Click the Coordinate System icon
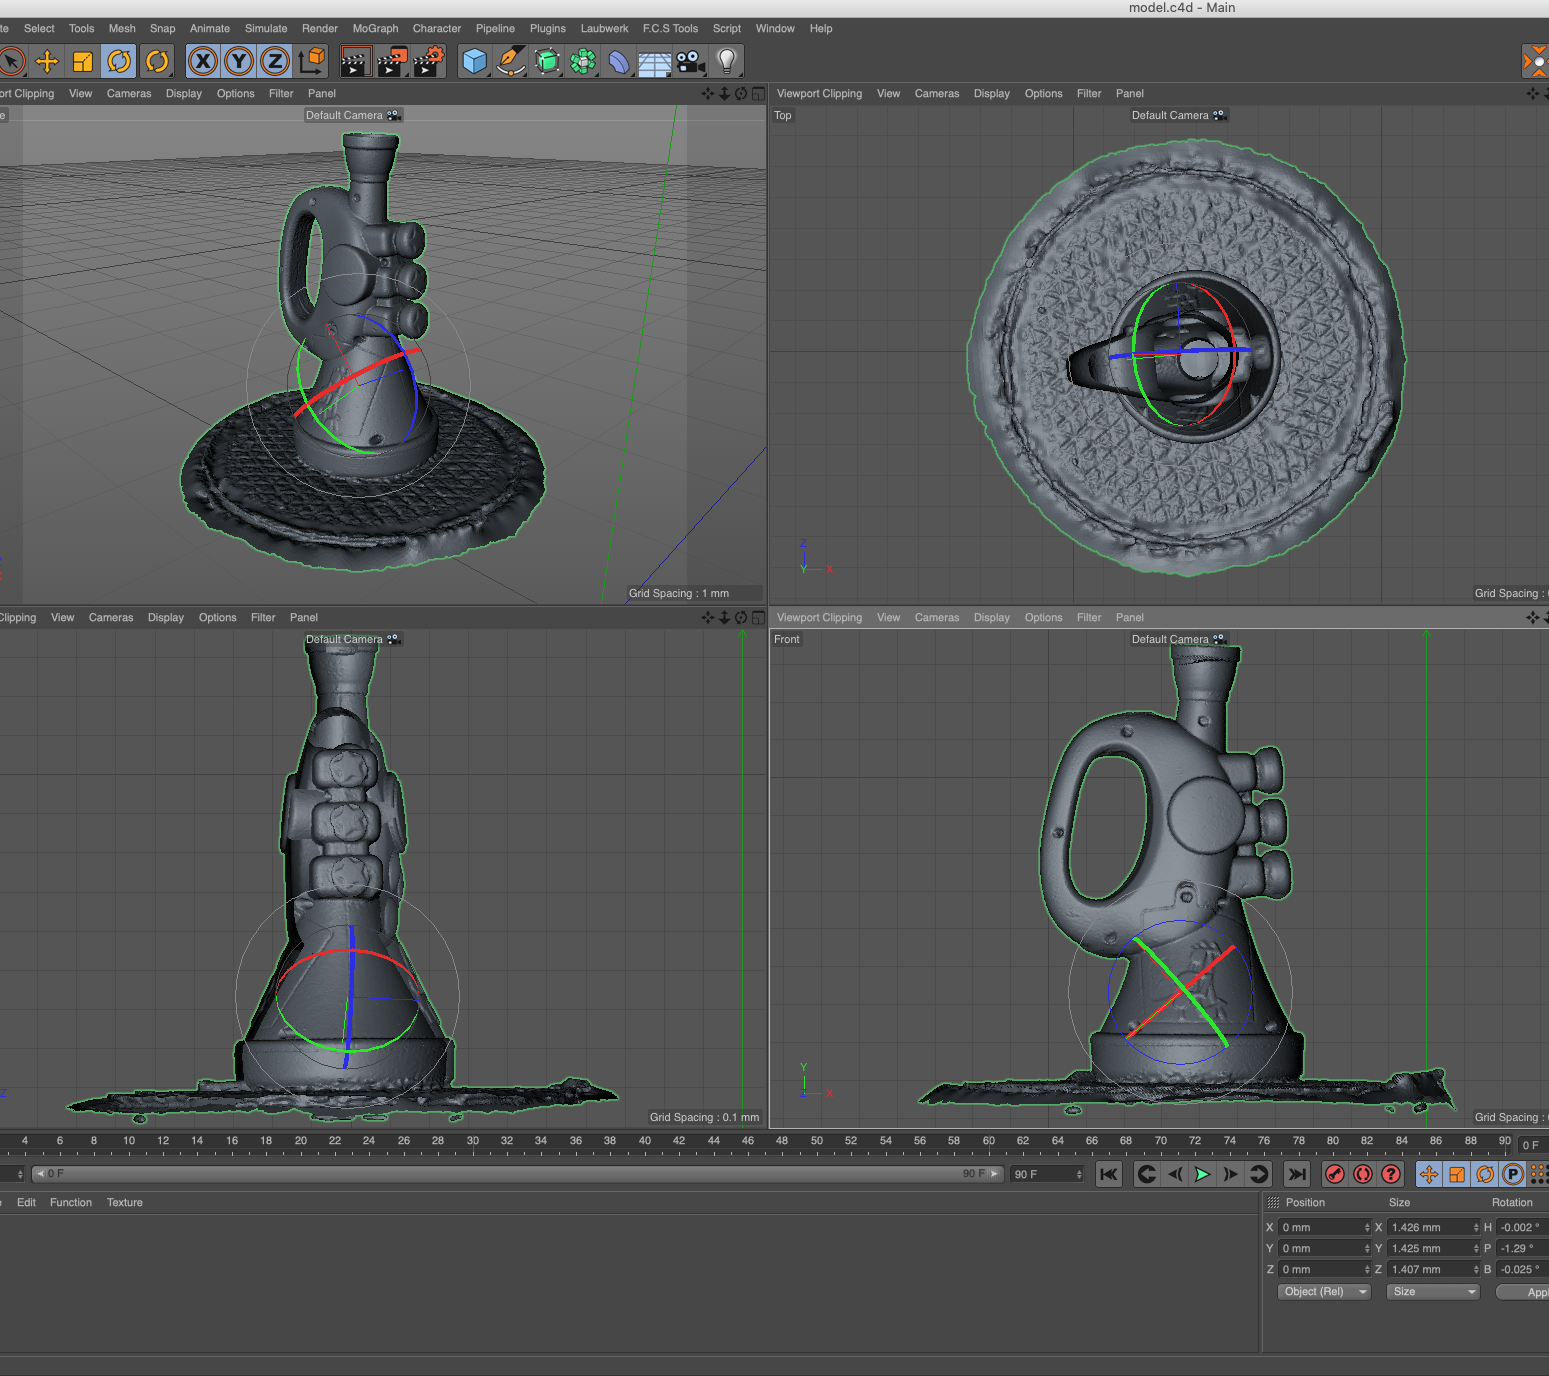This screenshot has height=1376, width=1549. (312, 62)
